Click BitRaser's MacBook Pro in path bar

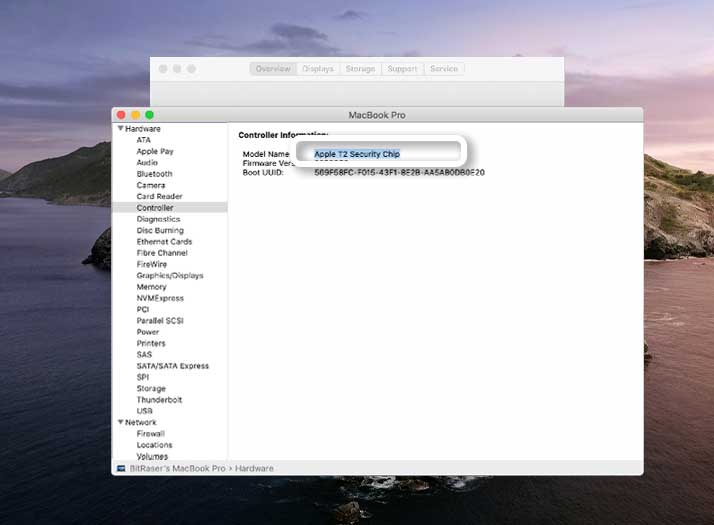click(178, 469)
